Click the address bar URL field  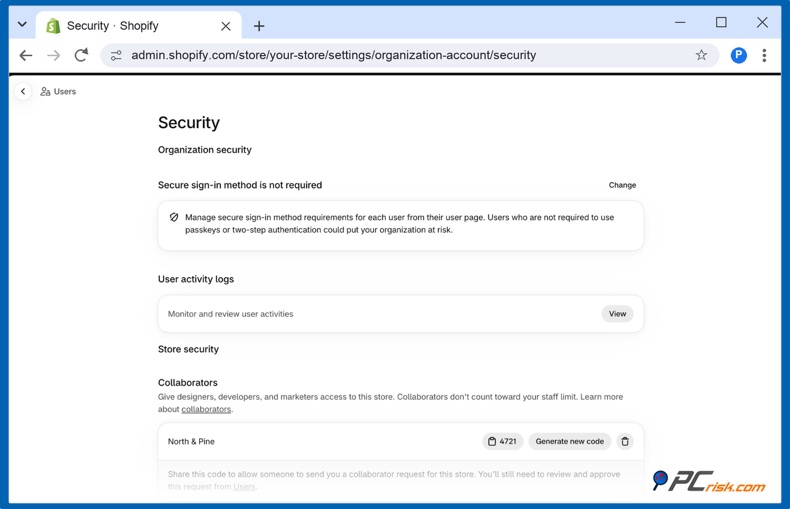[334, 55]
